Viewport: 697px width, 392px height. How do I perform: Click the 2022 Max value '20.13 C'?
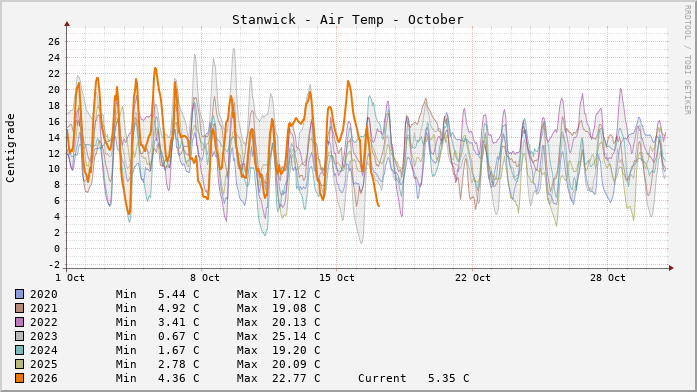tap(296, 322)
